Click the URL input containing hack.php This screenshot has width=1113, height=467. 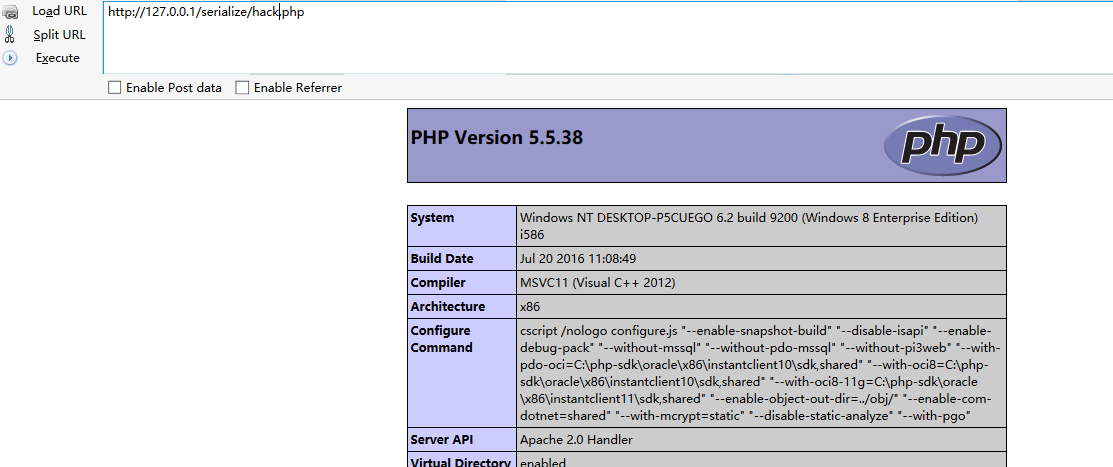coord(608,38)
